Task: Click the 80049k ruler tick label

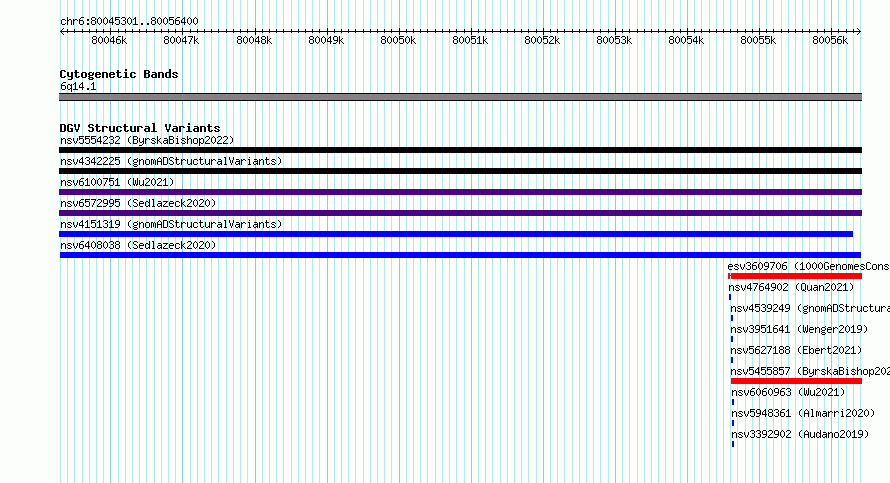Action: point(326,40)
